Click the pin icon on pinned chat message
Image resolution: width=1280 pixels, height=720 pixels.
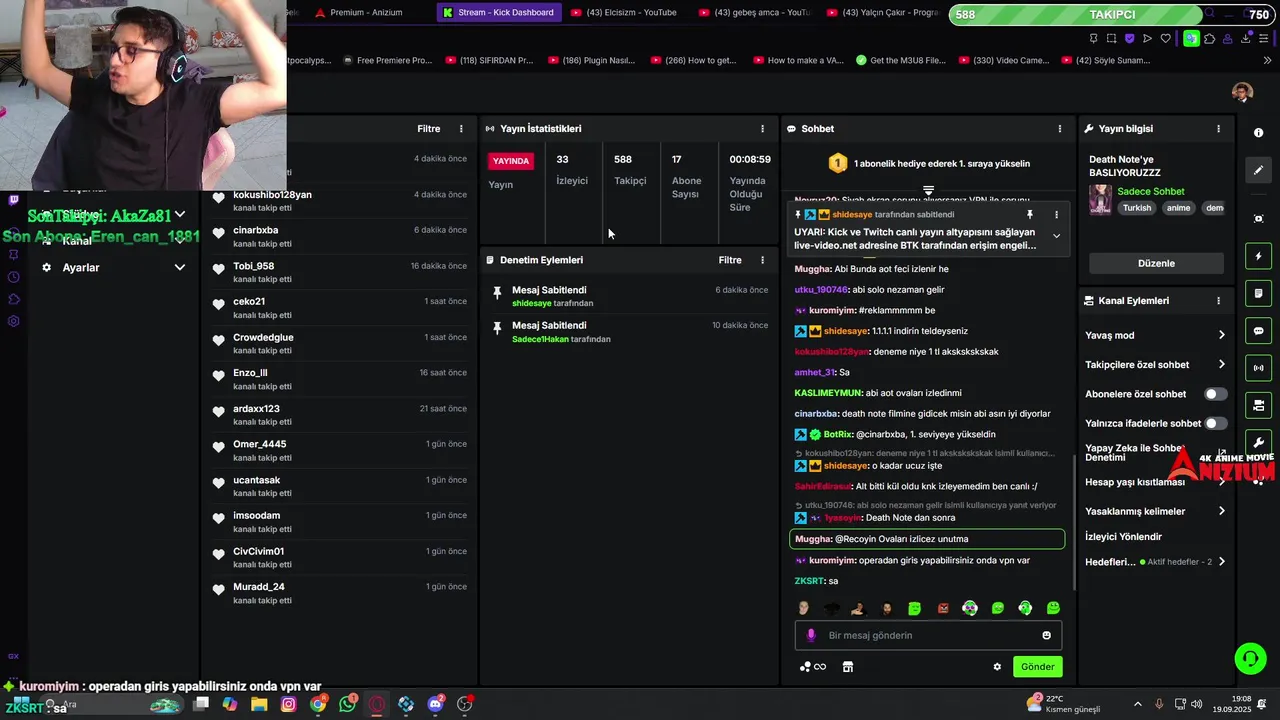pyautogui.click(x=1029, y=215)
